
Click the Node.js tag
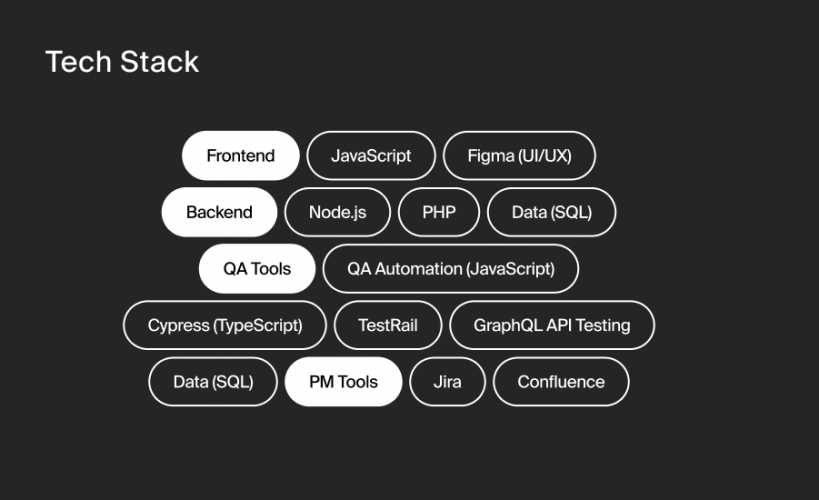click(x=337, y=212)
